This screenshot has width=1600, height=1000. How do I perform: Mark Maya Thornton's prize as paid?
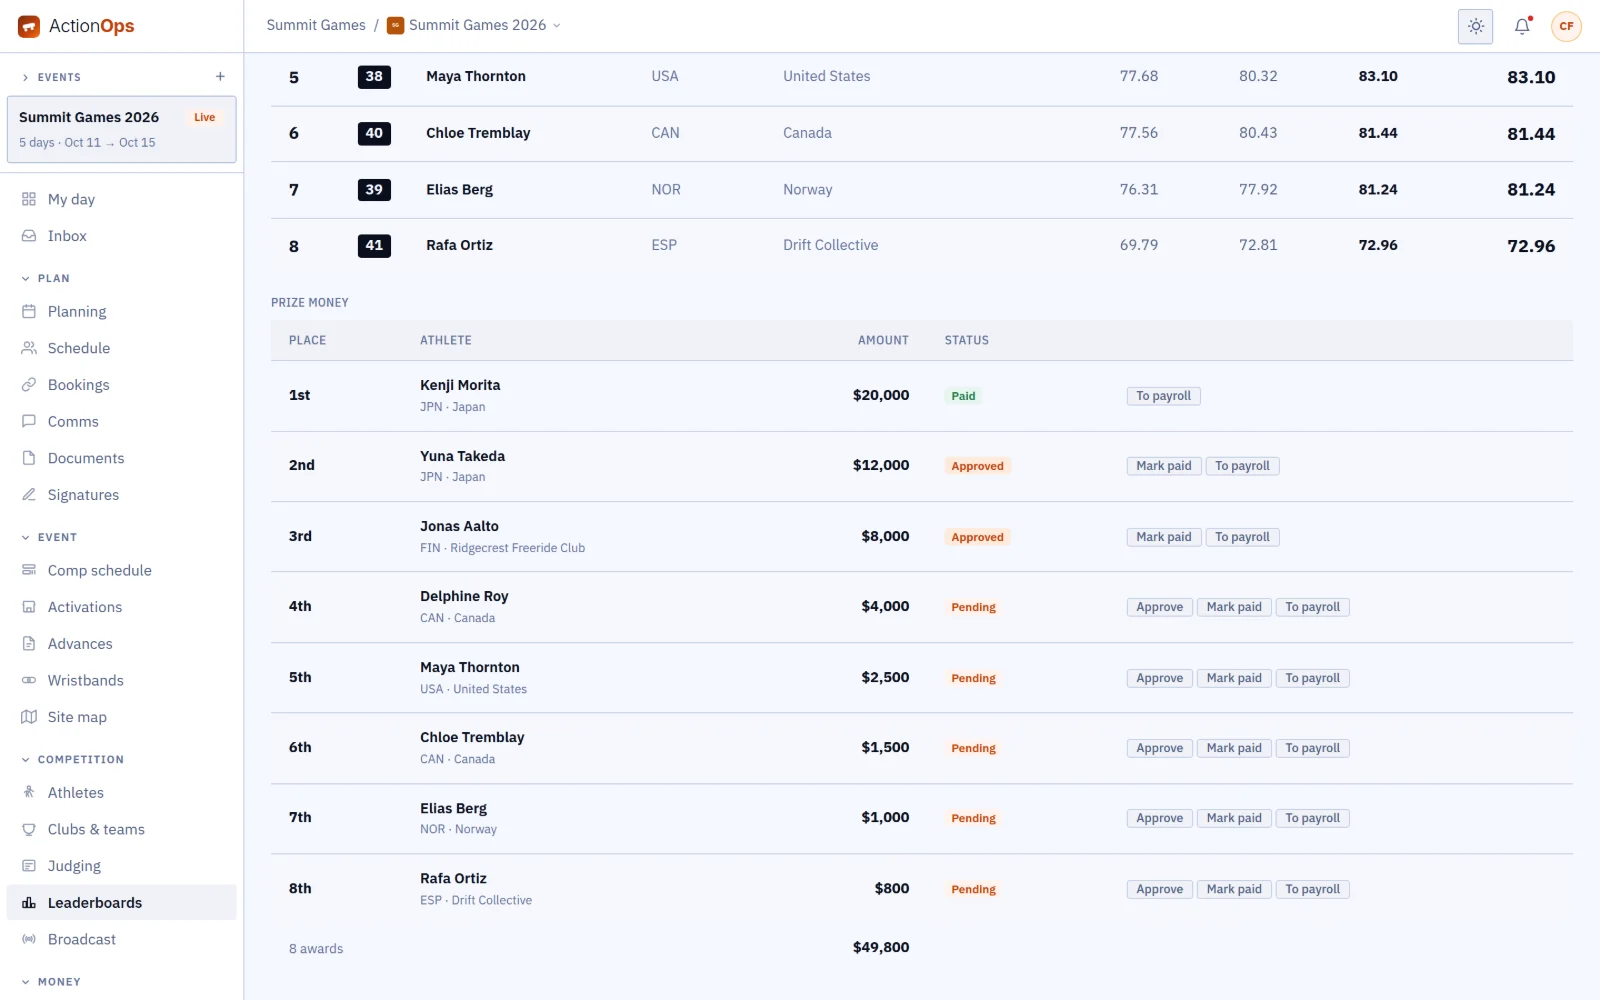tap(1234, 678)
